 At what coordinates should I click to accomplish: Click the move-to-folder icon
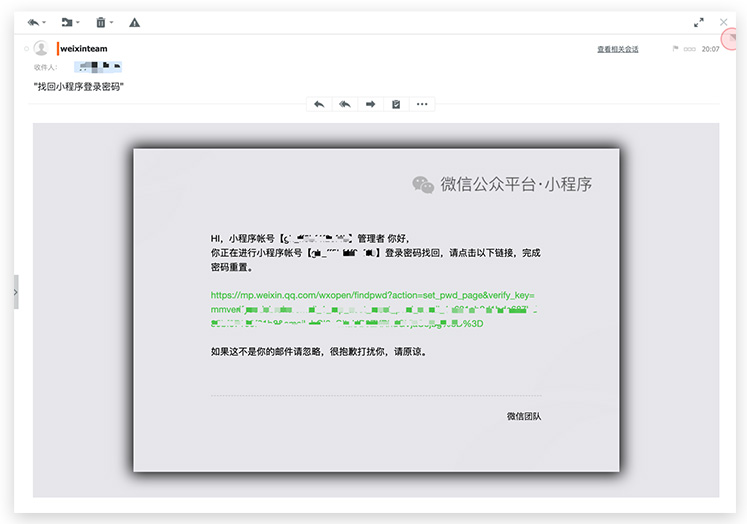click(66, 22)
